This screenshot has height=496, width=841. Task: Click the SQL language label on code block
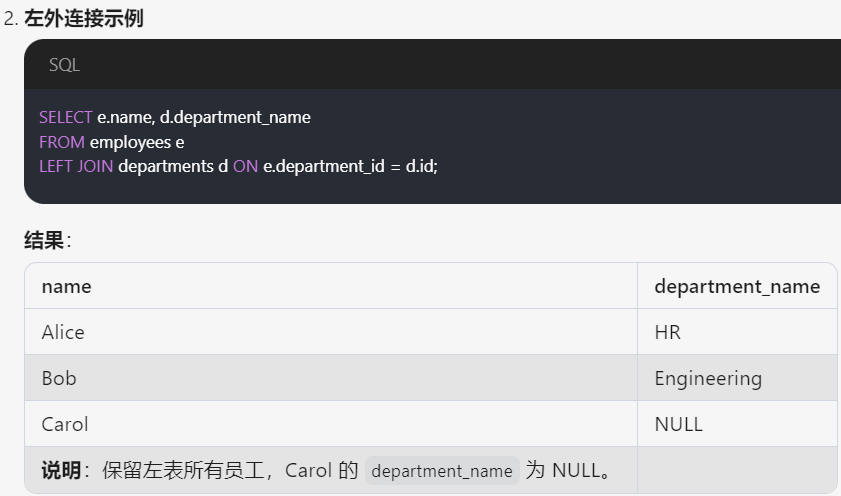(64, 65)
